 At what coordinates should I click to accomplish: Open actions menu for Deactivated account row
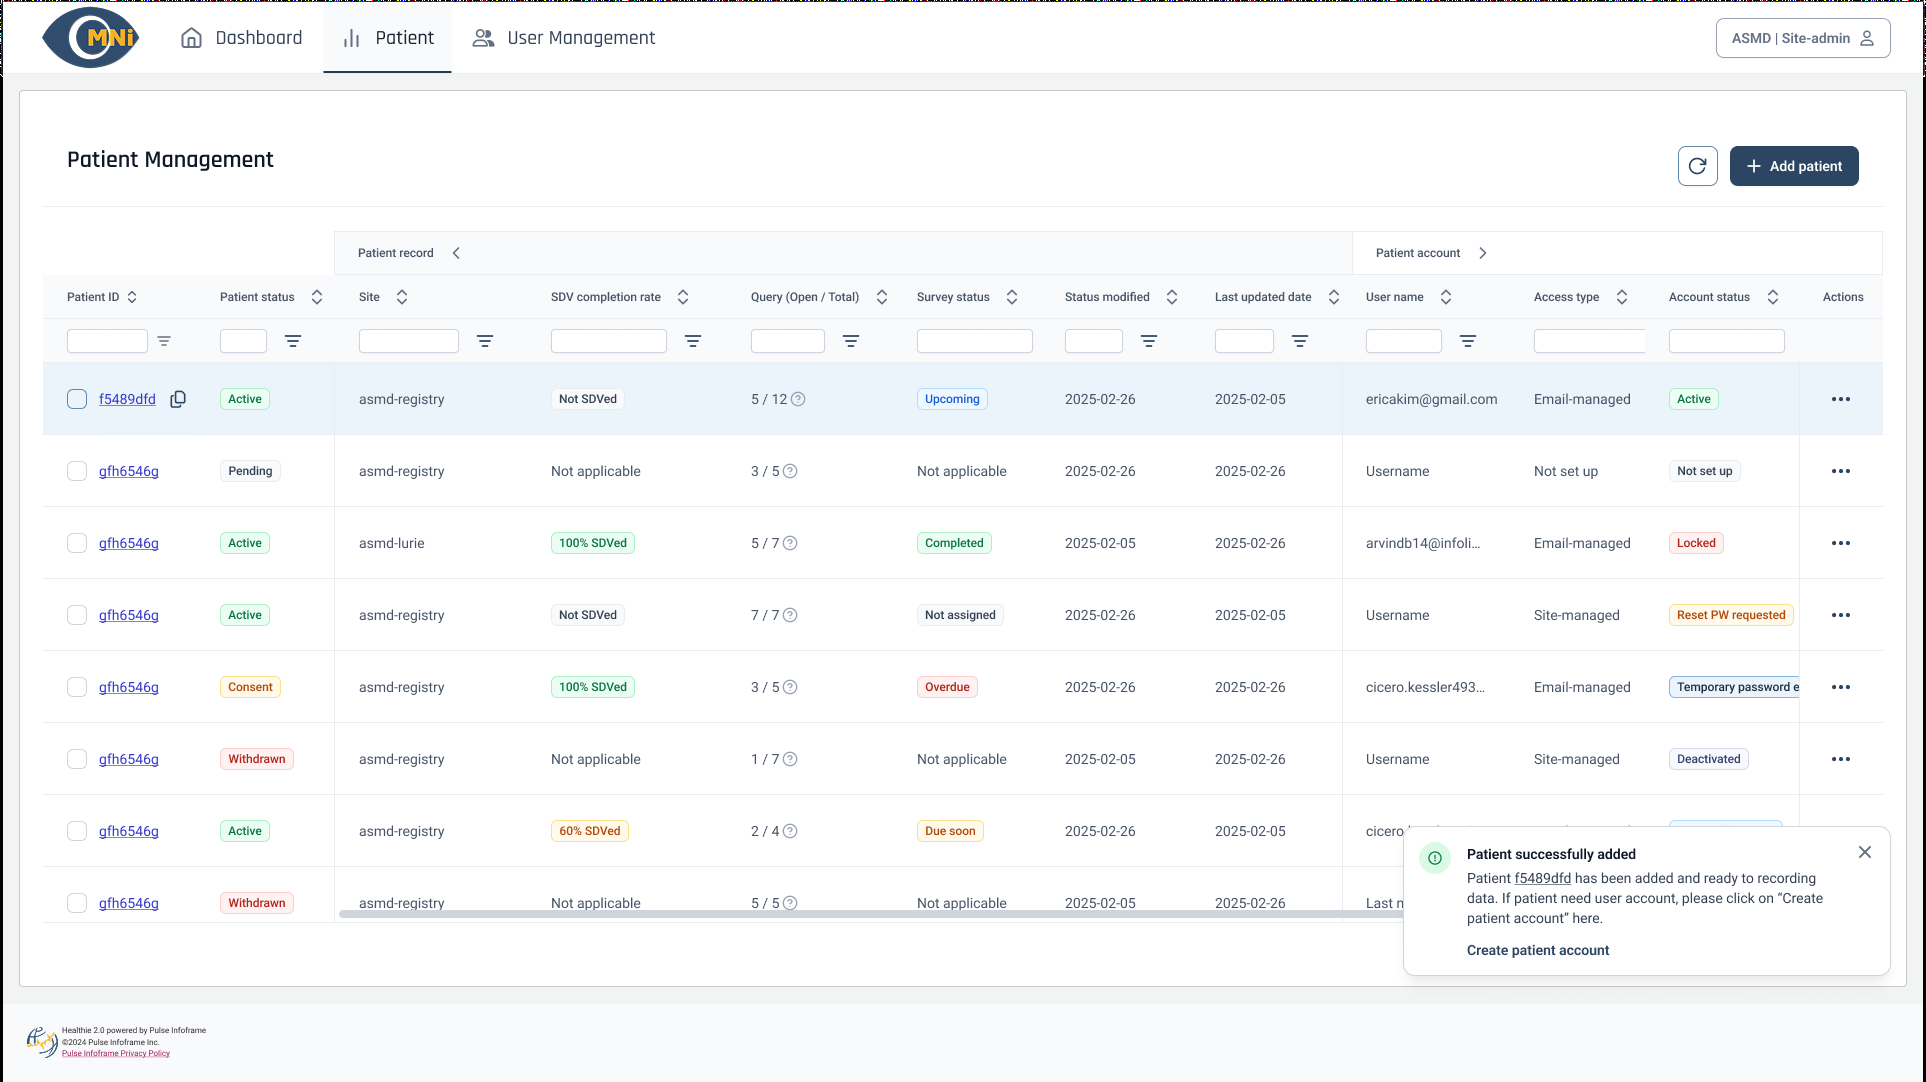(1841, 759)
